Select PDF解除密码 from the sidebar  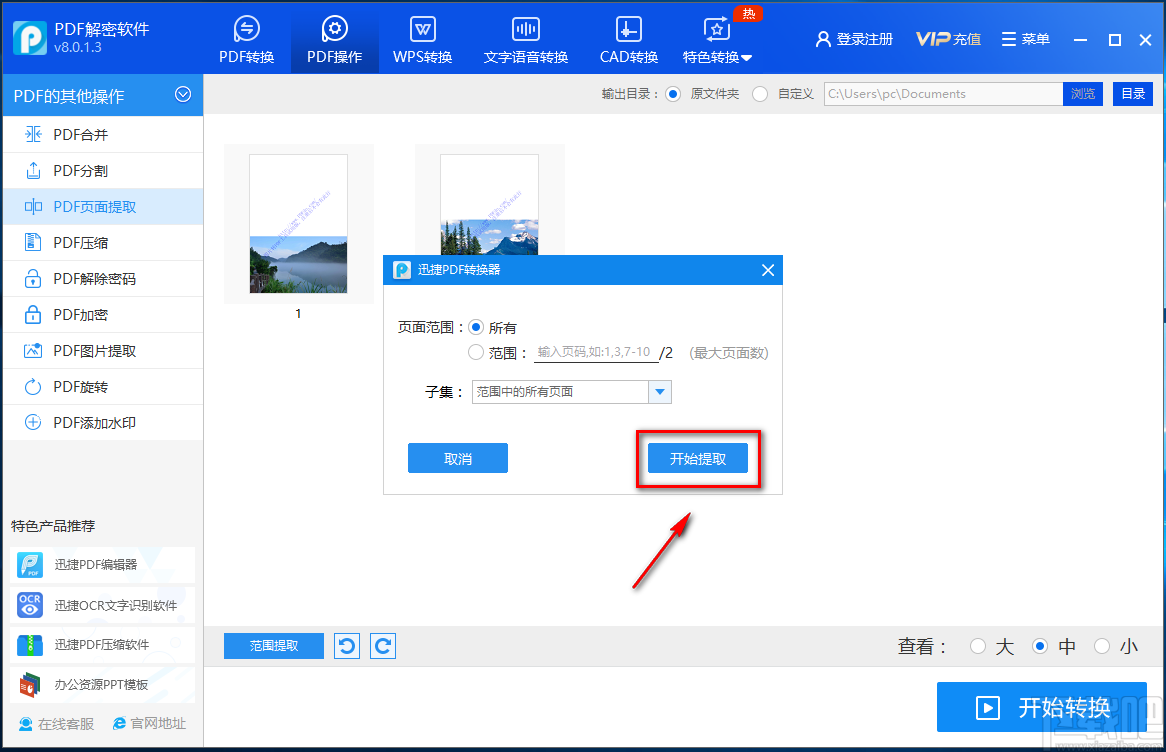87,278
